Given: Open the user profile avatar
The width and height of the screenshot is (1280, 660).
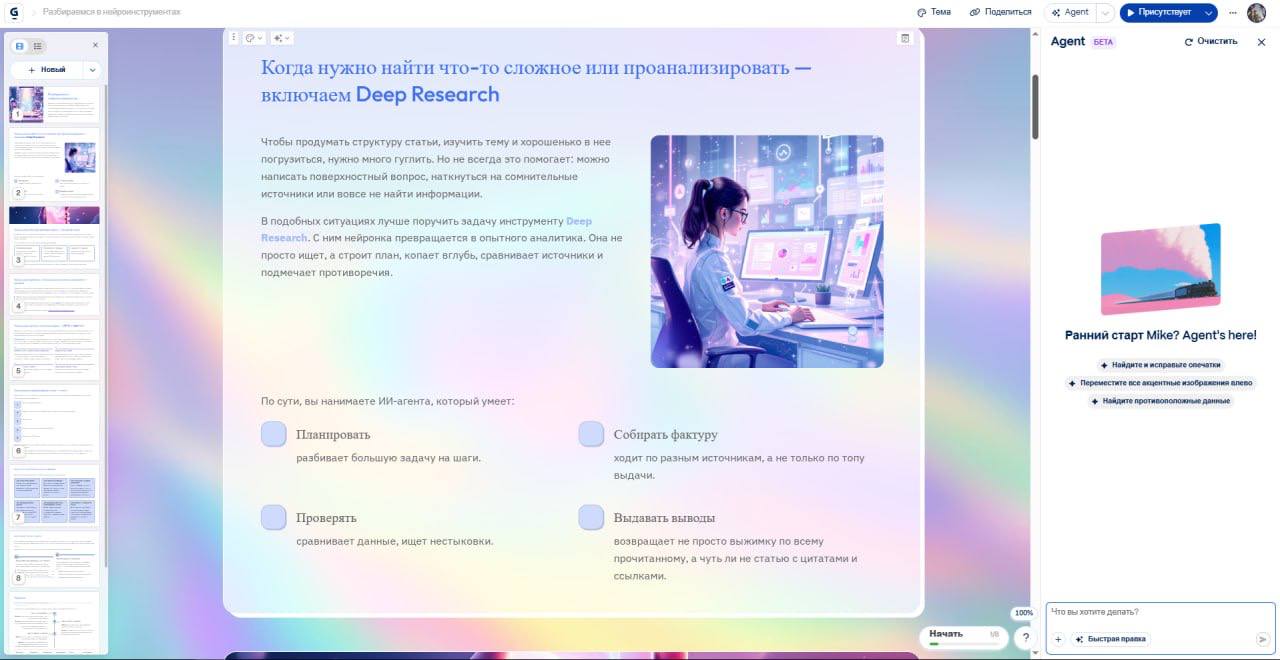Looking at the screenshot, I should [1256, 12].
